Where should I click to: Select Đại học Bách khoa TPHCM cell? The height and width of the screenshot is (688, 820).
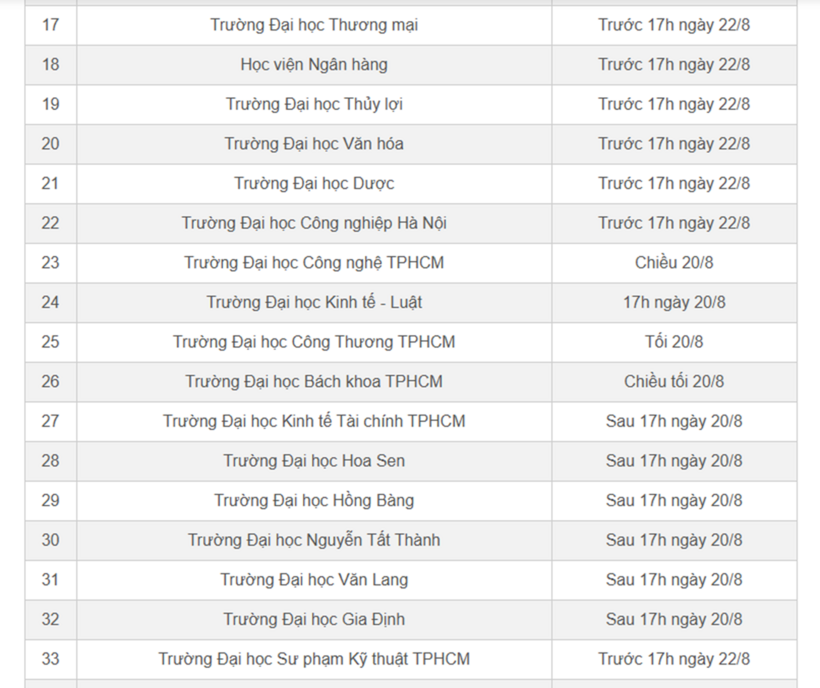(314, 382)
